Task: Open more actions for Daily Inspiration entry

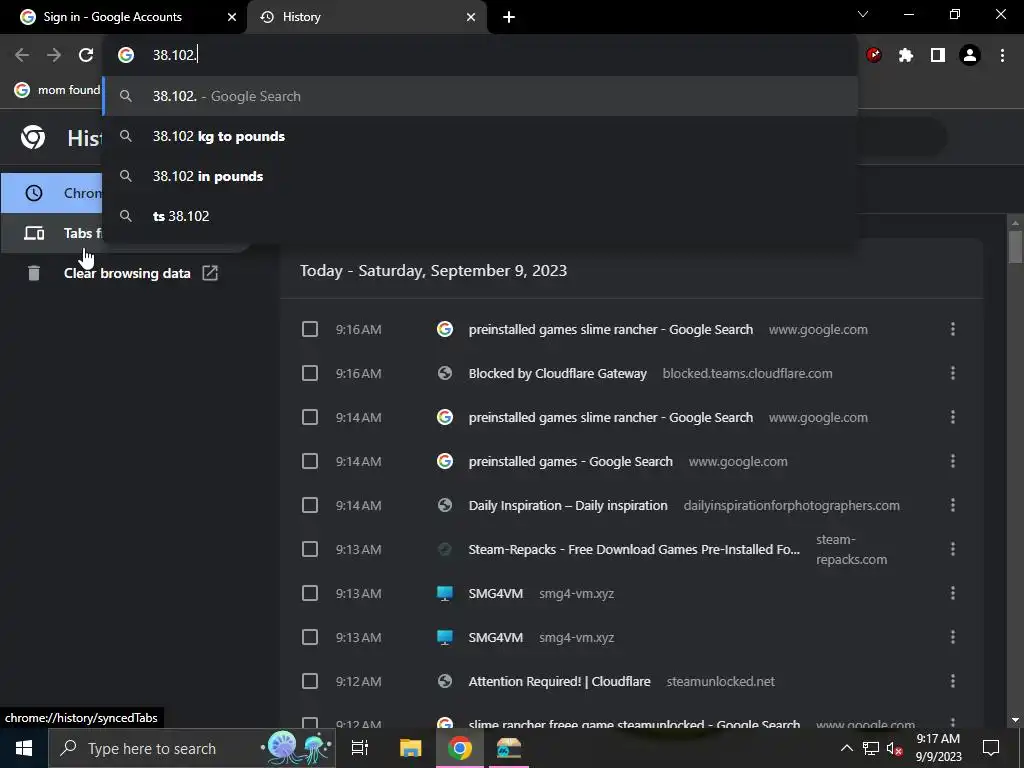Action: [953, 505]
